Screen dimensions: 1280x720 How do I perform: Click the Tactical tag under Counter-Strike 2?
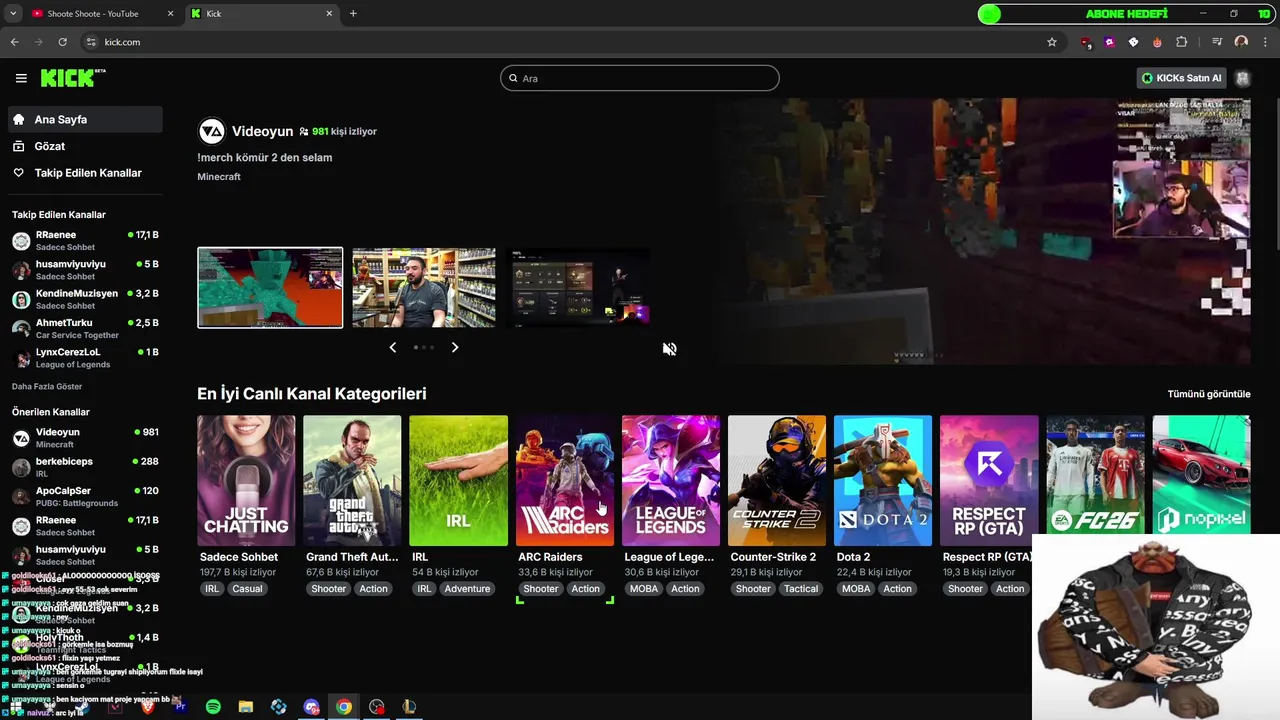(801, 589)
